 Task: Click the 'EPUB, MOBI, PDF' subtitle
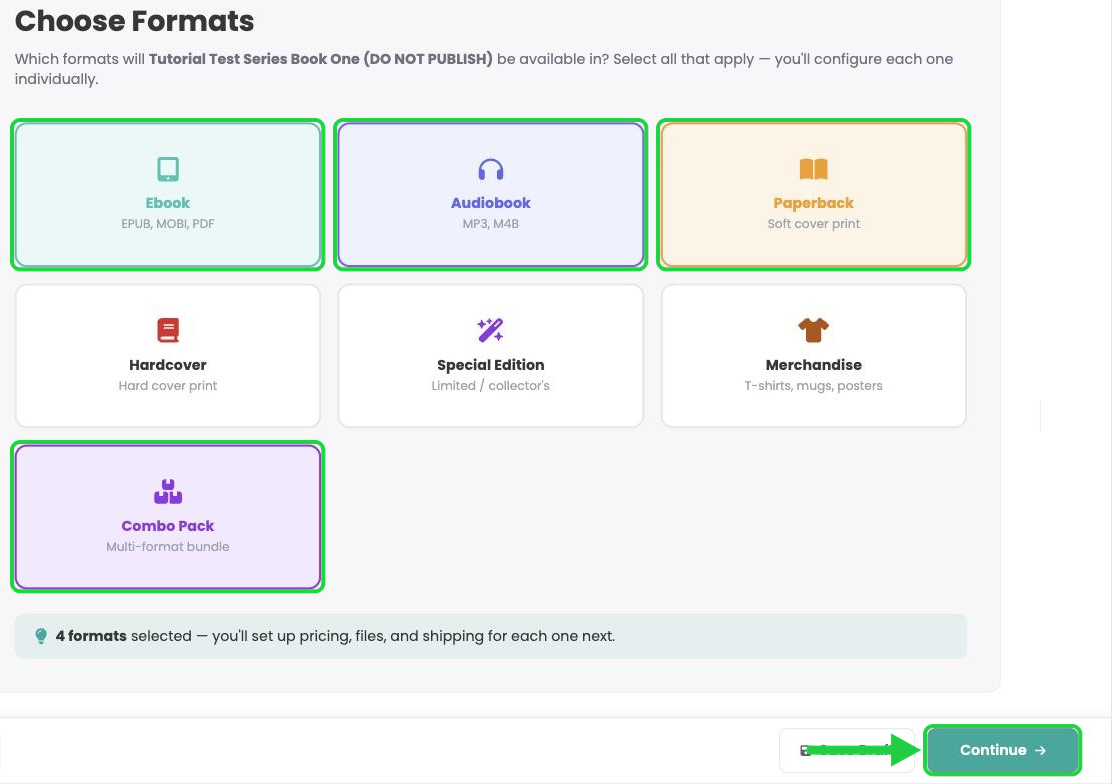pyautogui.click(x=167, y=223)
